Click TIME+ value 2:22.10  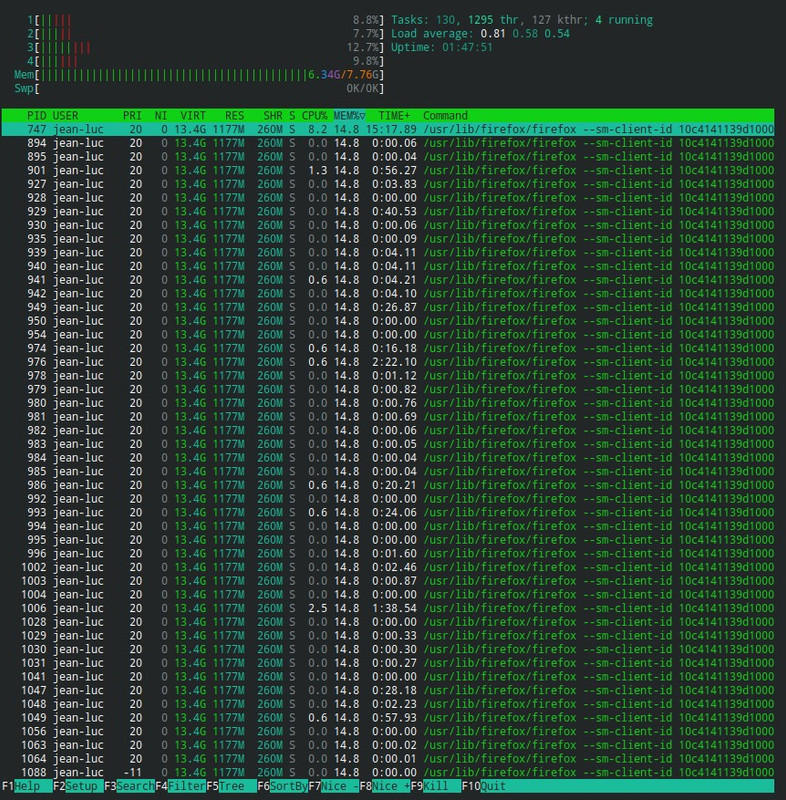[394, 362]
